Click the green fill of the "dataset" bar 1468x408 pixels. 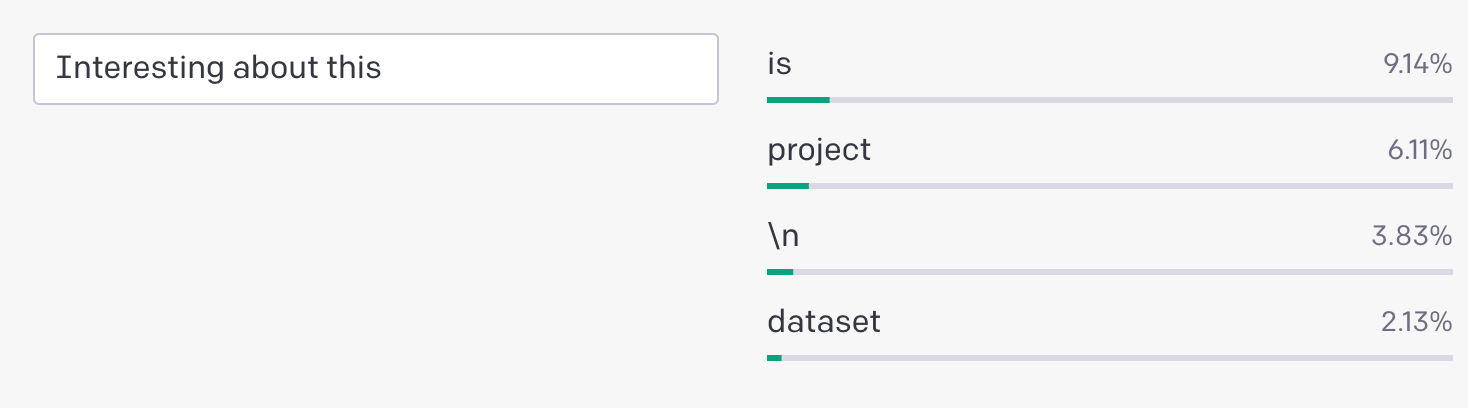point(775,357)
